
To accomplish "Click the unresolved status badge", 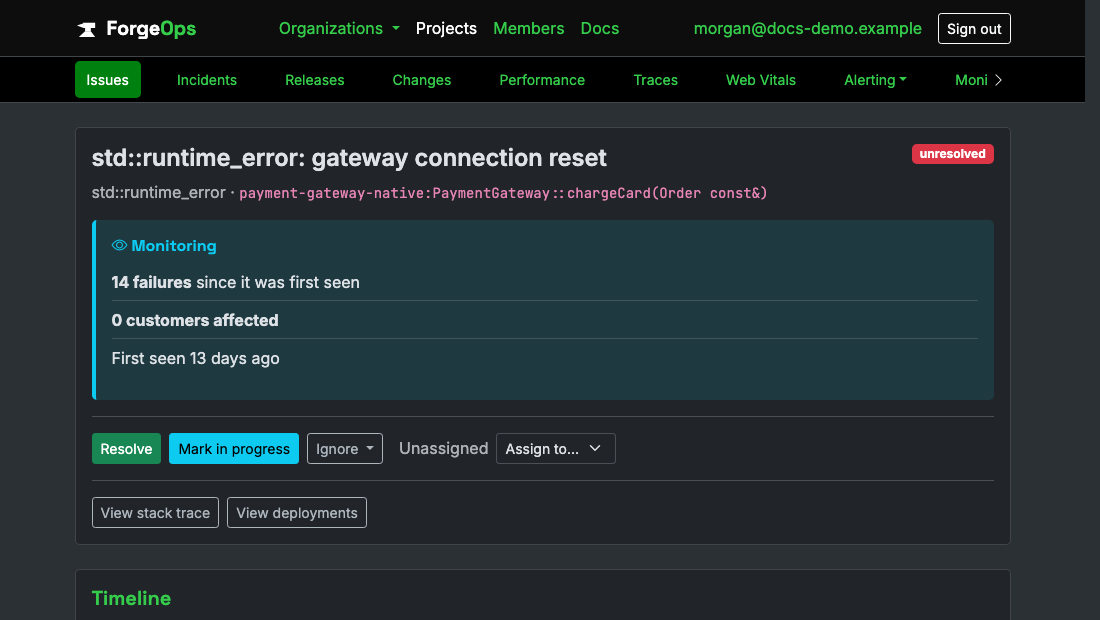I will coord(952,154).
